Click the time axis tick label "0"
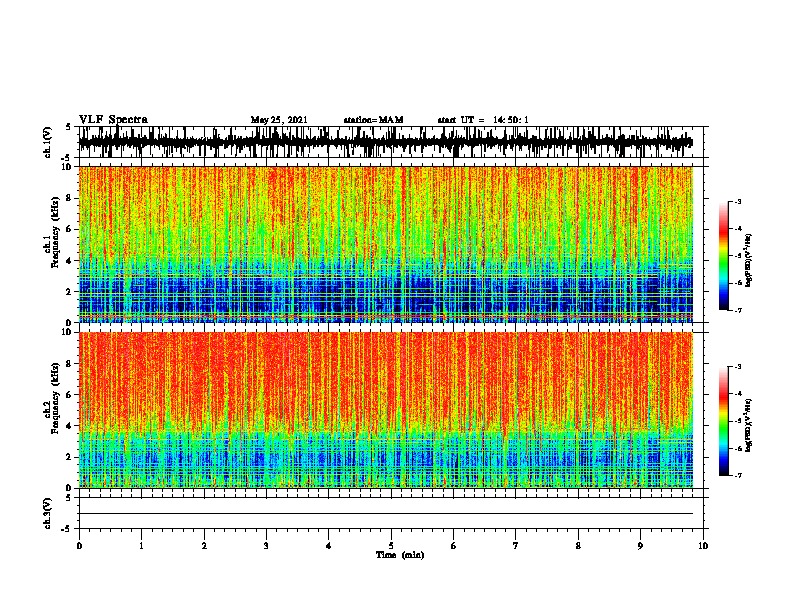The height and width of the screenshot is (612, 792). (79, 546)
